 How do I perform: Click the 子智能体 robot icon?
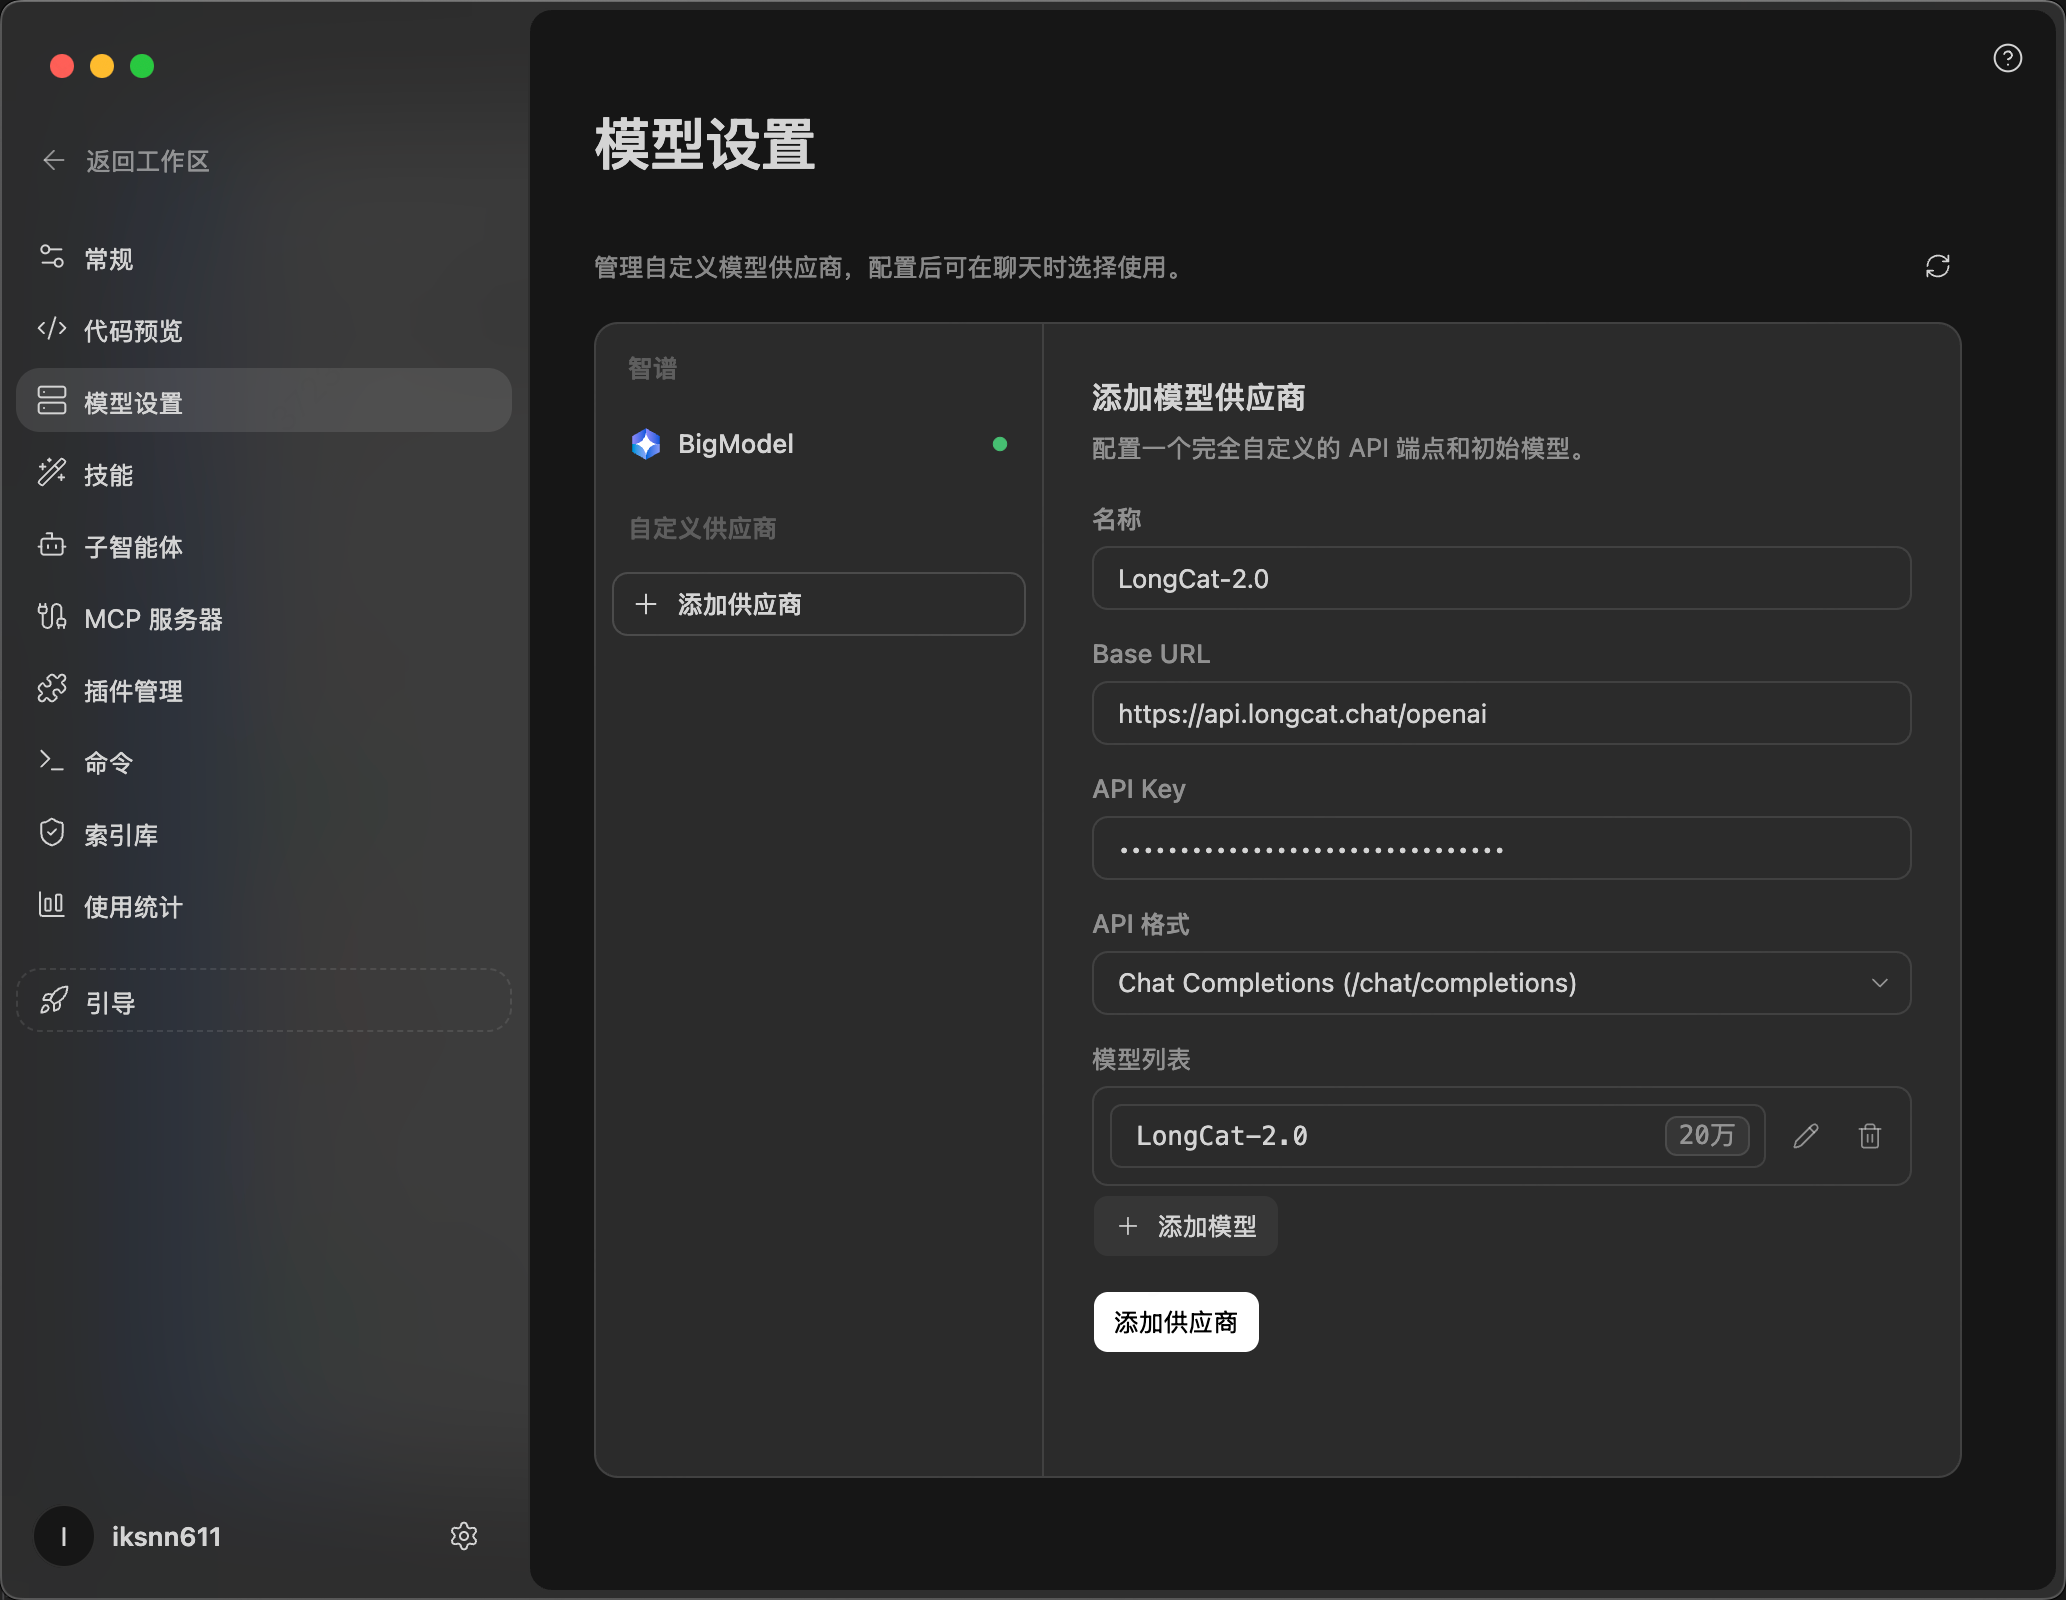point(52,545)
